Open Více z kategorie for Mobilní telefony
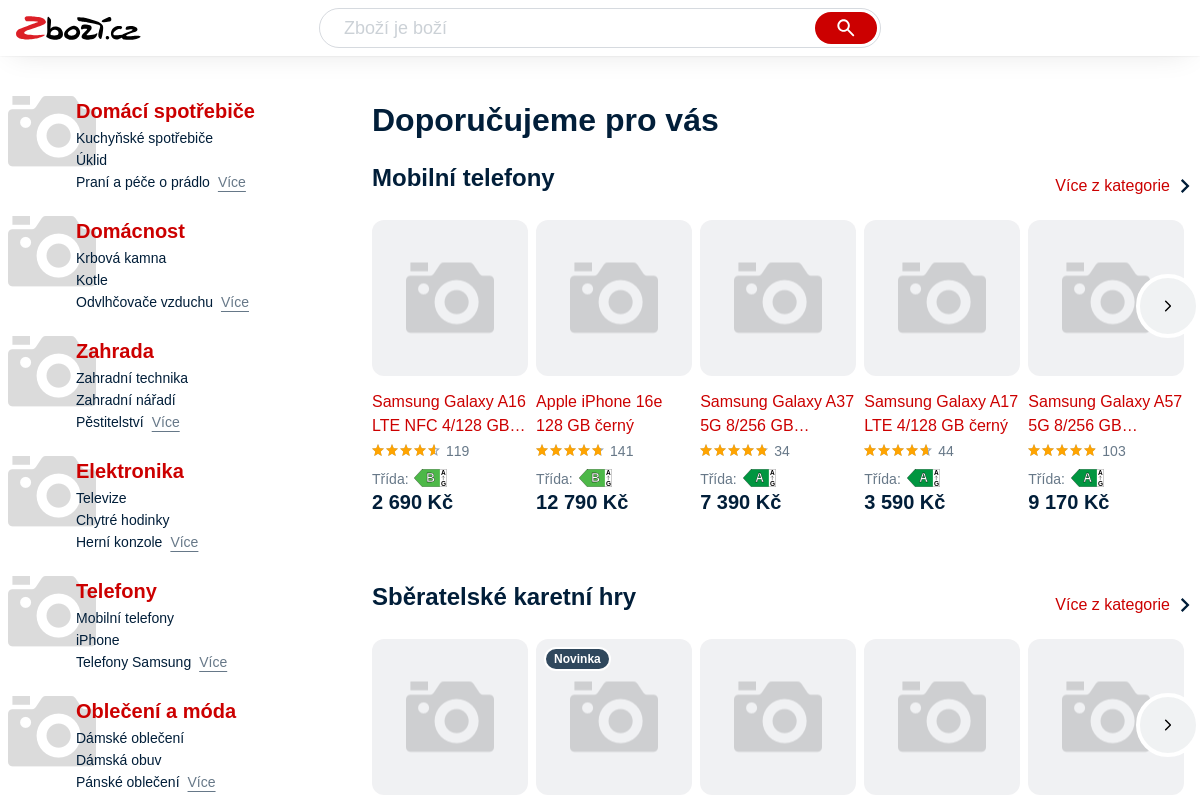 1123,186
